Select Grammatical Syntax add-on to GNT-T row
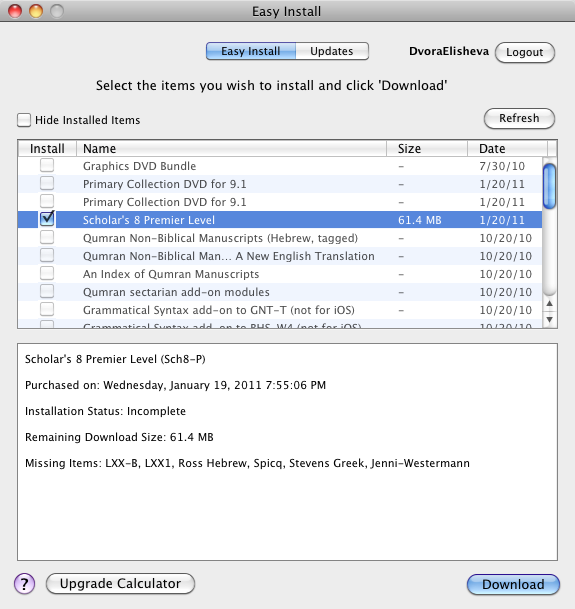575x609 pixels. click(x=280, y=310)
